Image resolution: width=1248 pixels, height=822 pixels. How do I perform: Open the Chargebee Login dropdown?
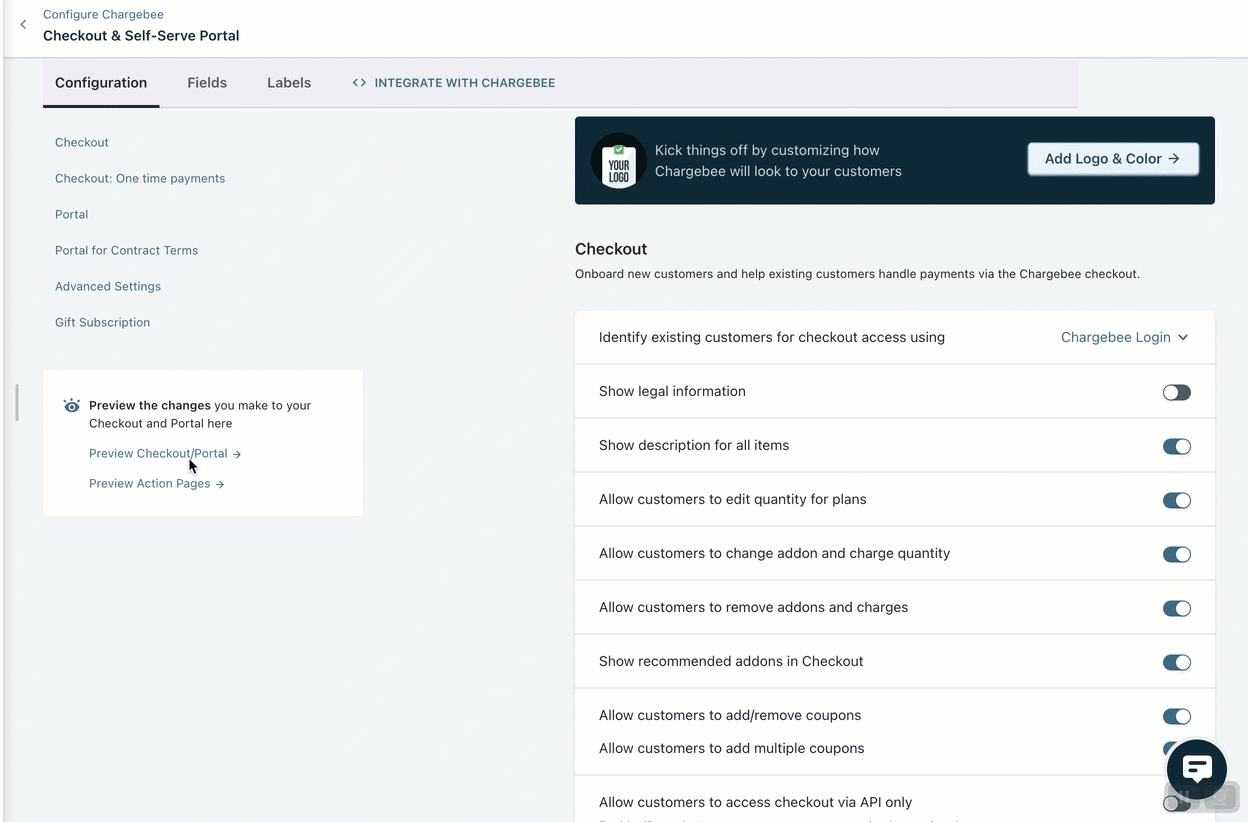coord(1124,337)
